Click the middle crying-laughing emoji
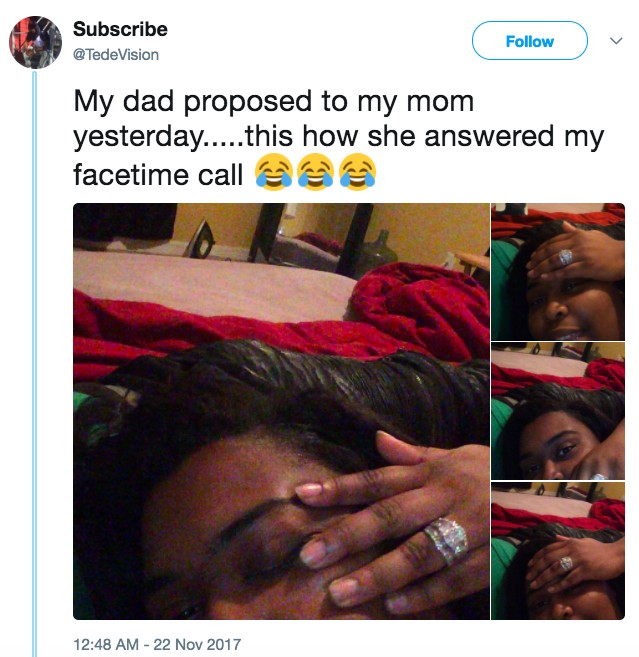 click(316, 172)
